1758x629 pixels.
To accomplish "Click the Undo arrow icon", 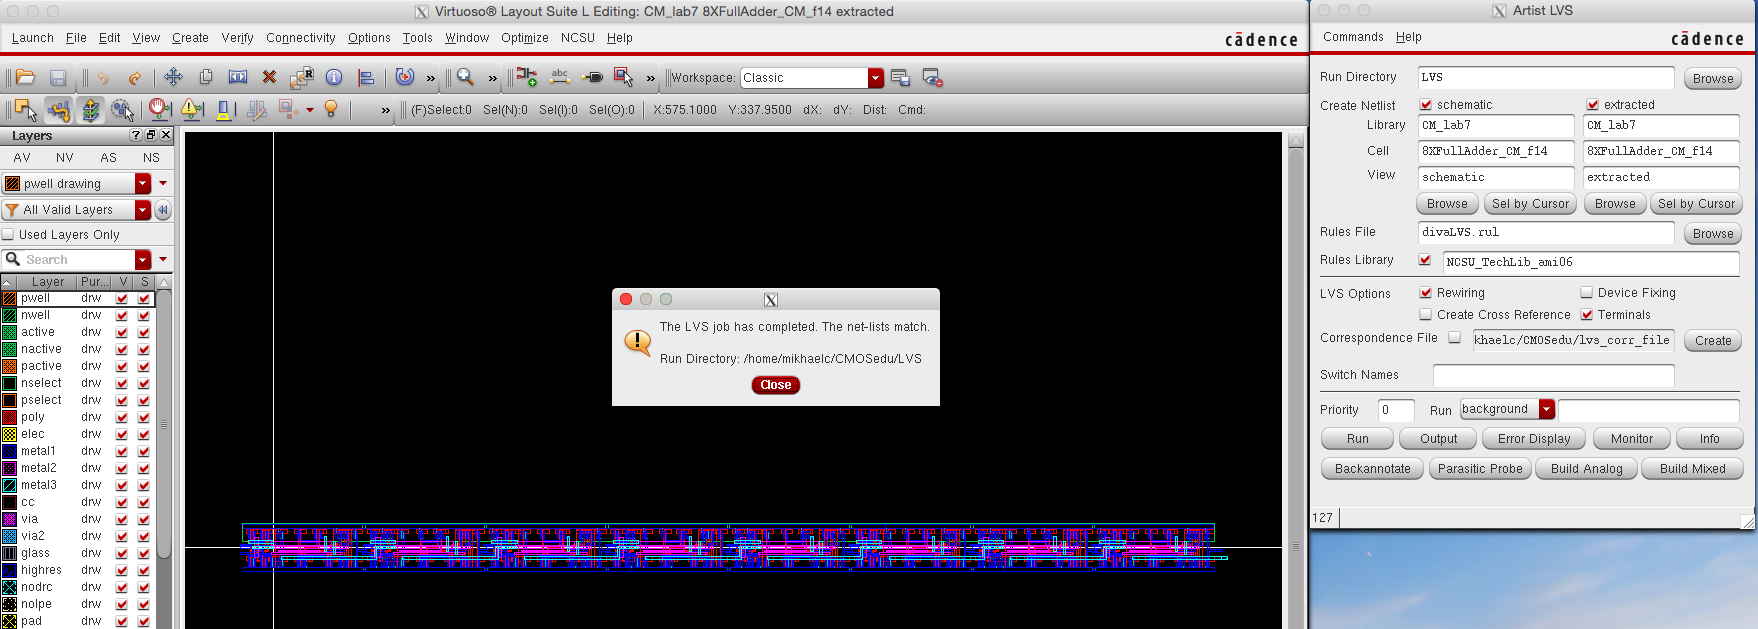I will (103, 78).
